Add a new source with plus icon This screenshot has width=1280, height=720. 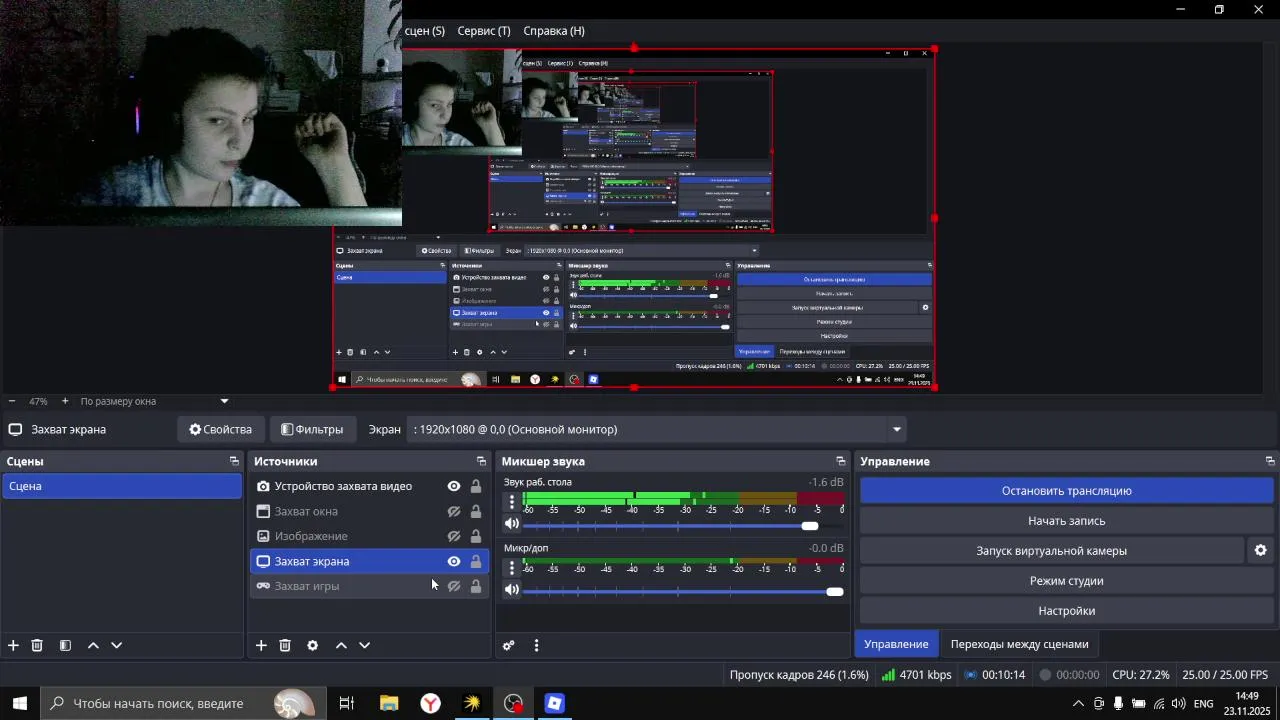point(261,645)
